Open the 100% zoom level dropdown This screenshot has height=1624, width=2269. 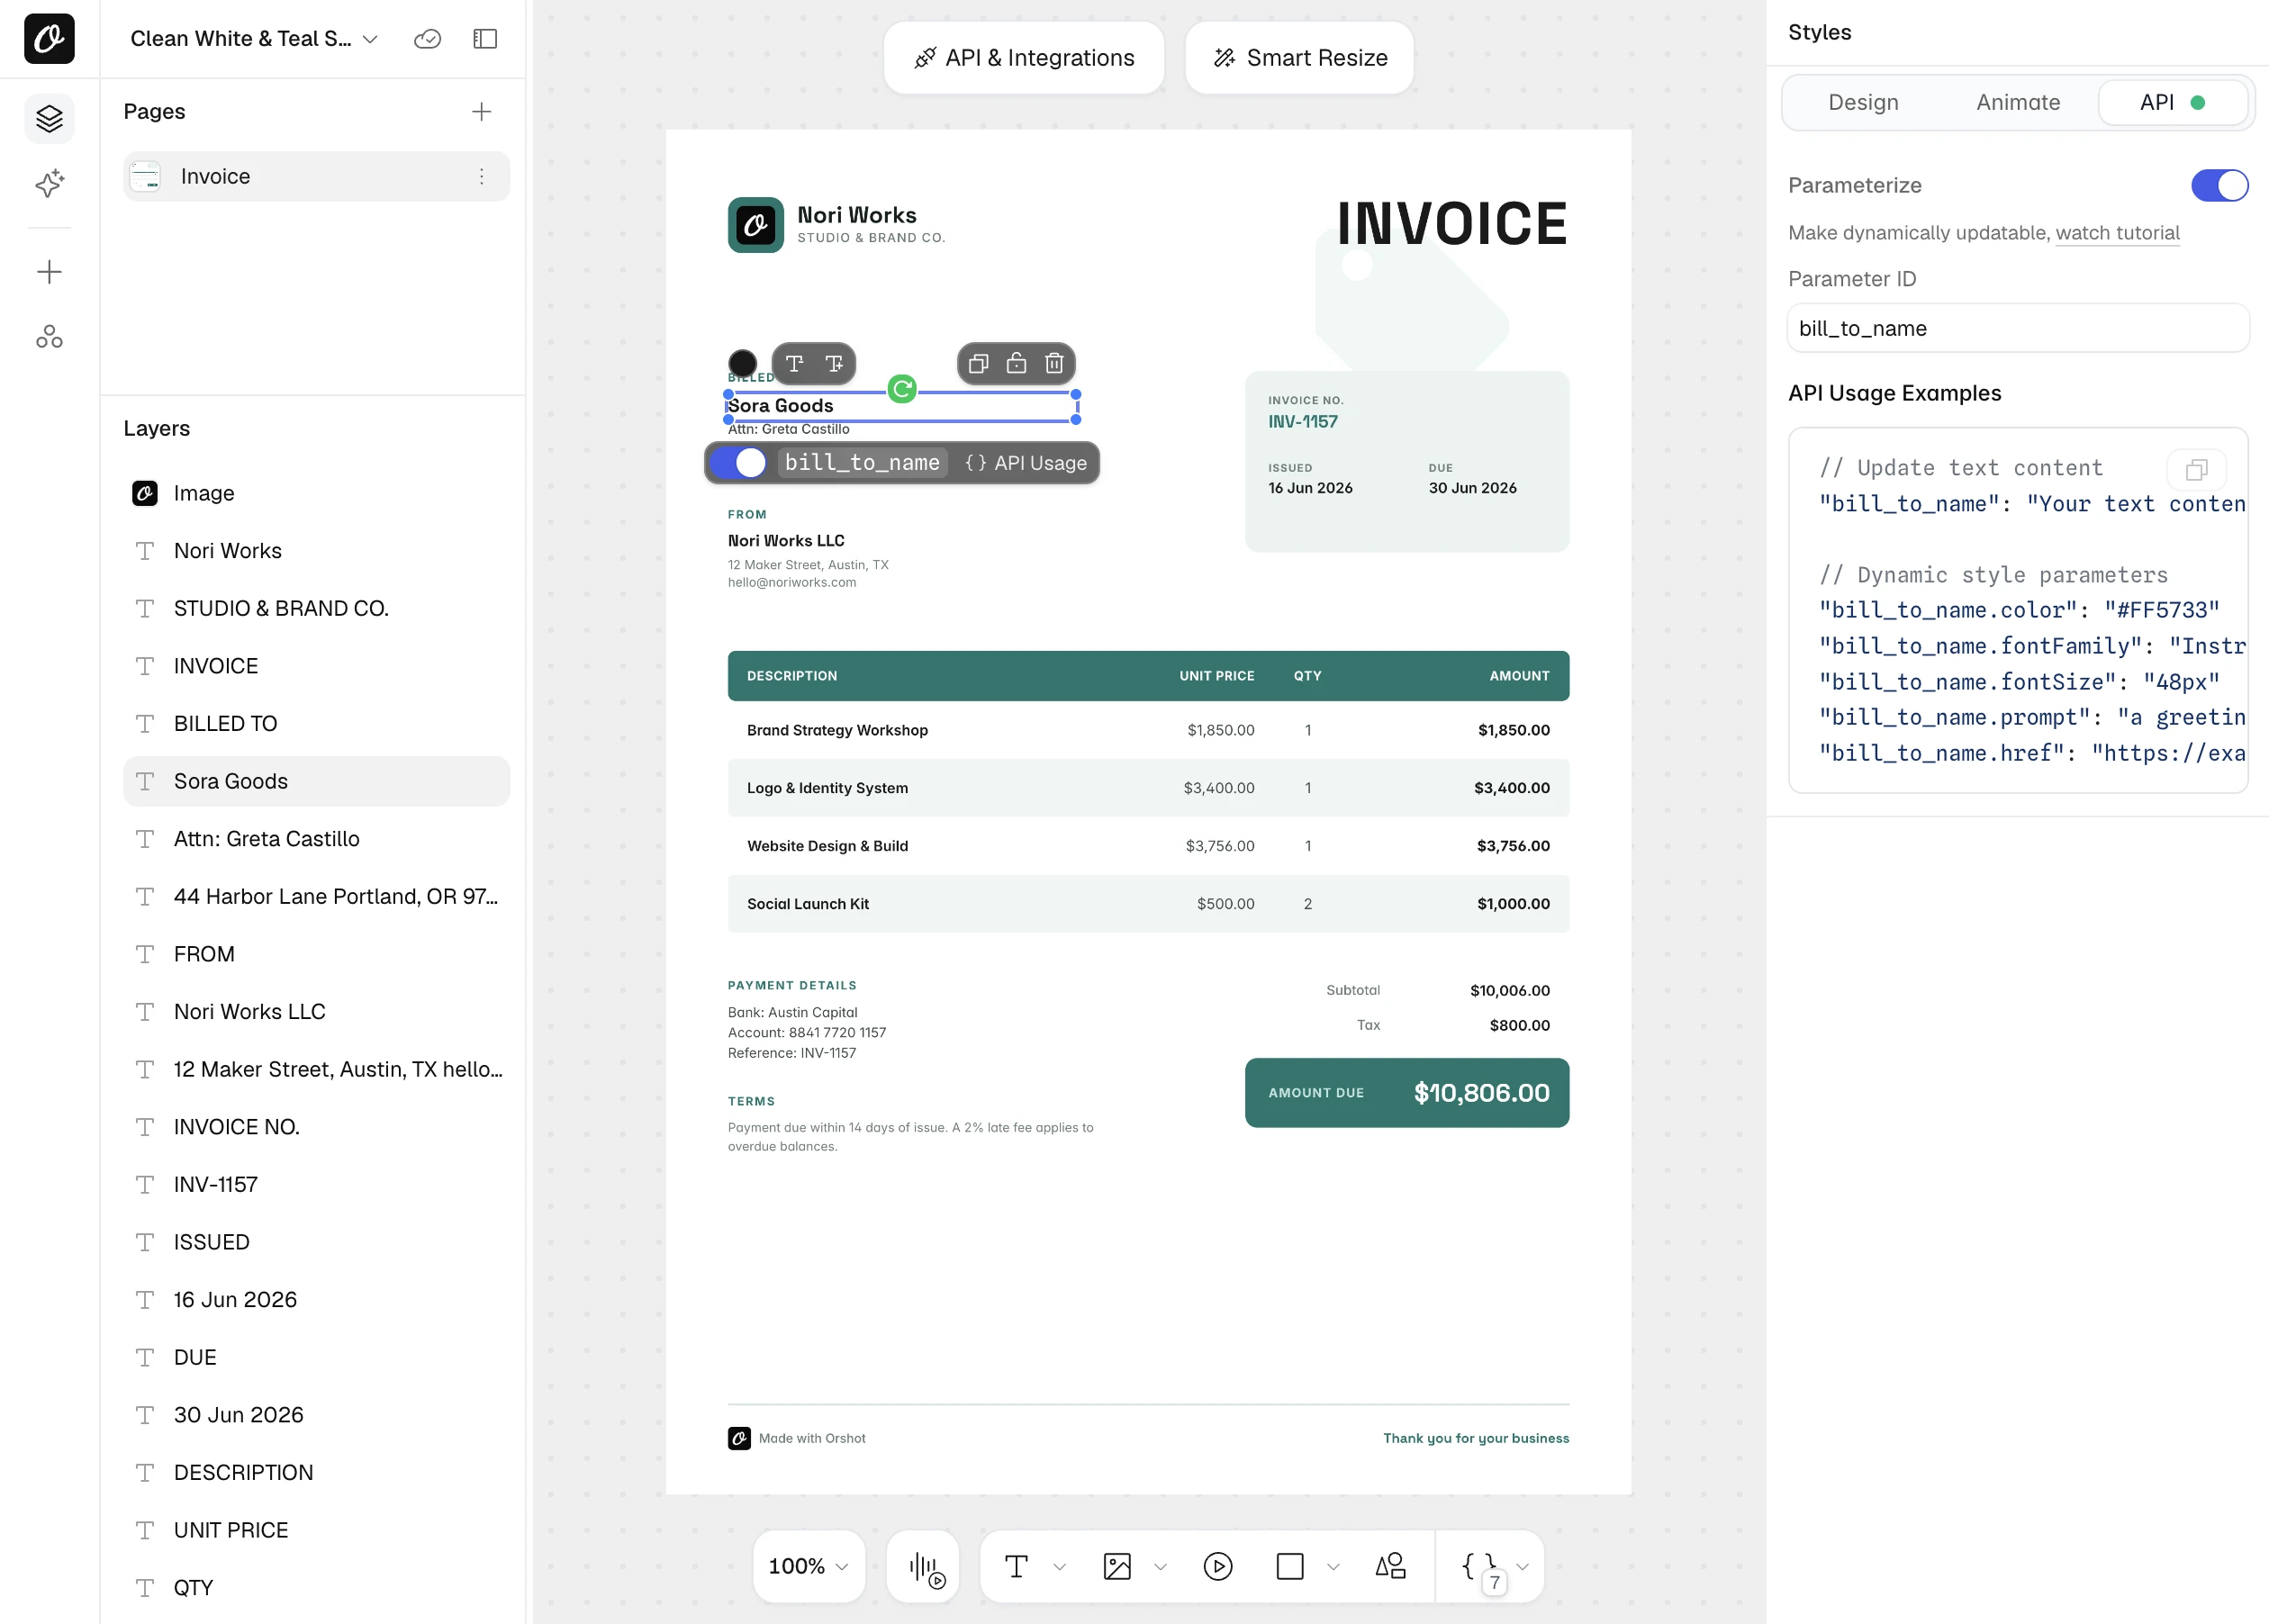808,1566
